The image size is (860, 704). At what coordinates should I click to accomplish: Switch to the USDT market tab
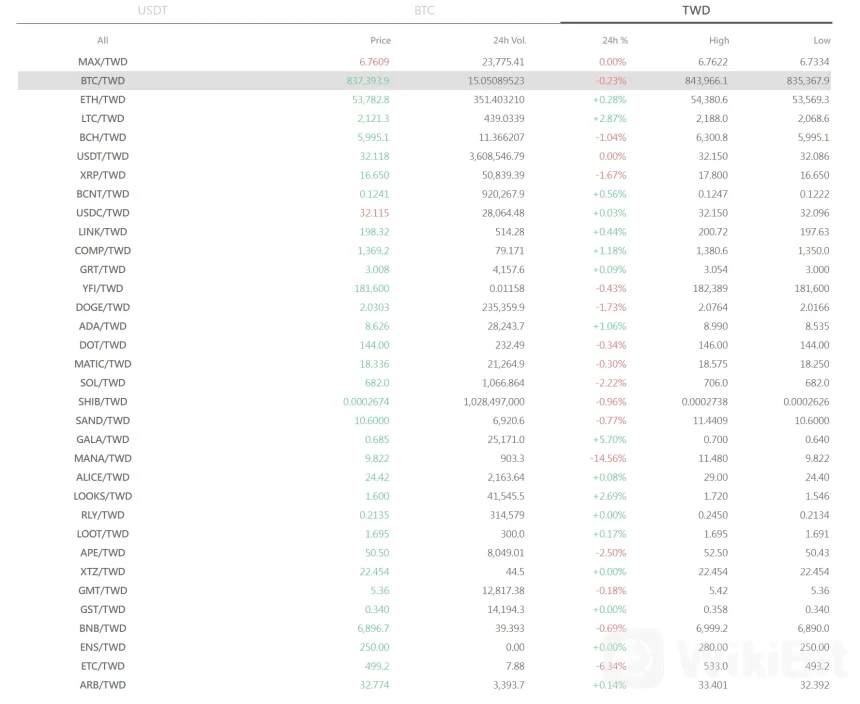coord(152,11)
